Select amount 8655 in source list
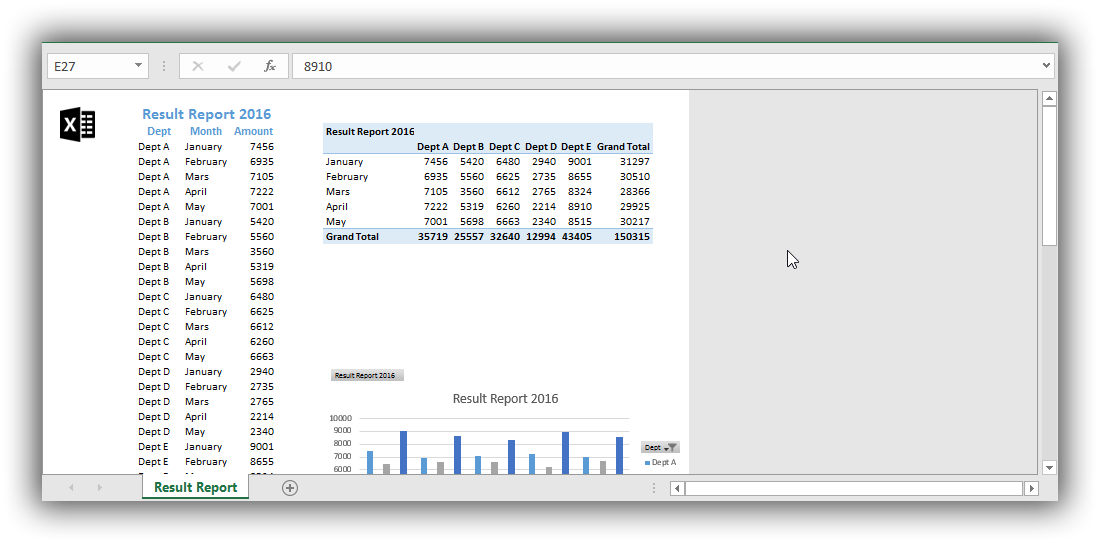This screenshot has height=543, width=1100. [x=262, y=462]
